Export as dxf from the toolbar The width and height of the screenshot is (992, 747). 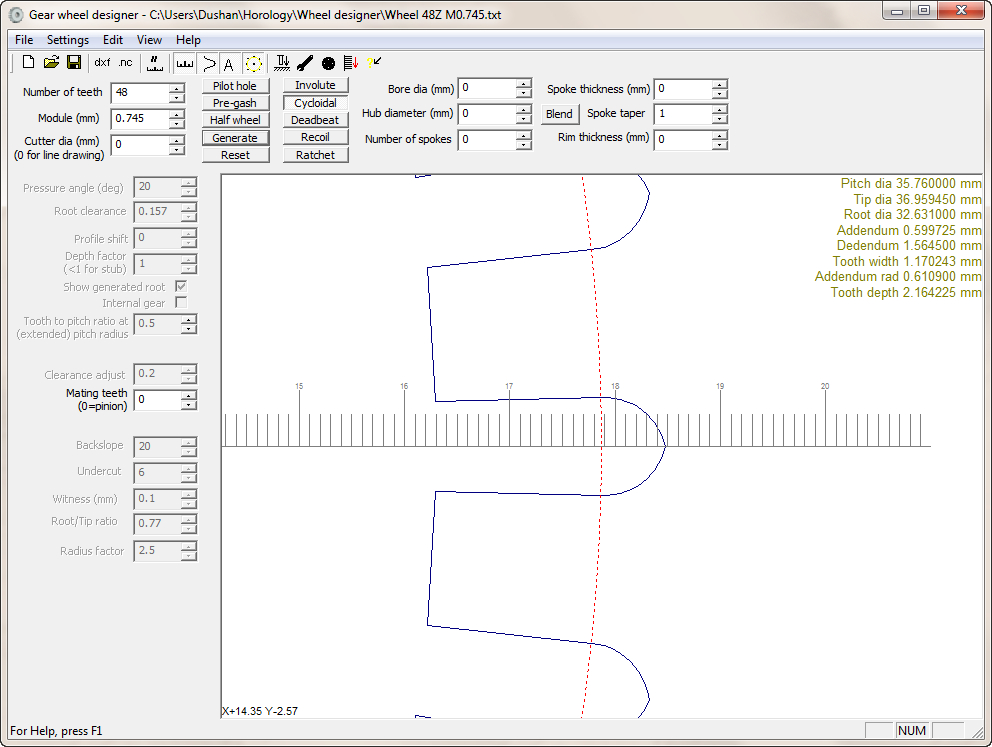(102, 63)
